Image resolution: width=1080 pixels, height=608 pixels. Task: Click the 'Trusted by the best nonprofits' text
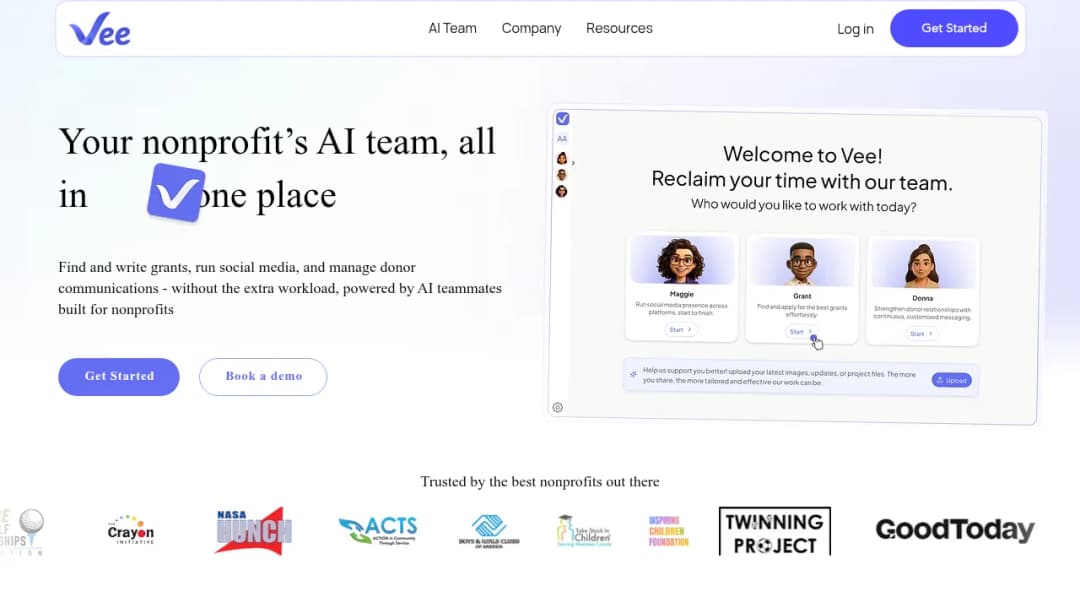540,482
